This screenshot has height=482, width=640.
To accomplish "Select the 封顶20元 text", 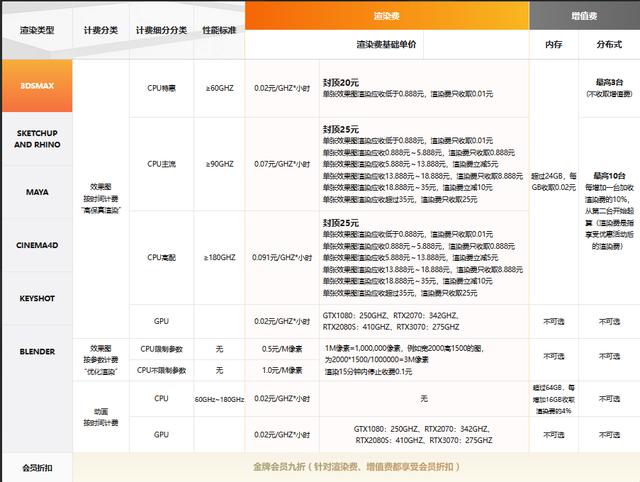I will tap(341, 82).
